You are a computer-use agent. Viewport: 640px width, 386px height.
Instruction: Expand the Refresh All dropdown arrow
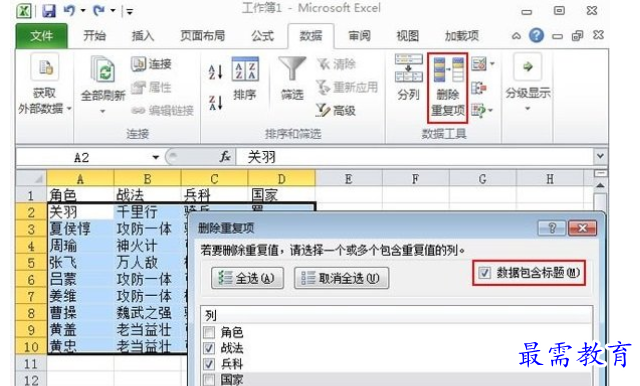(x=102, y=111)
